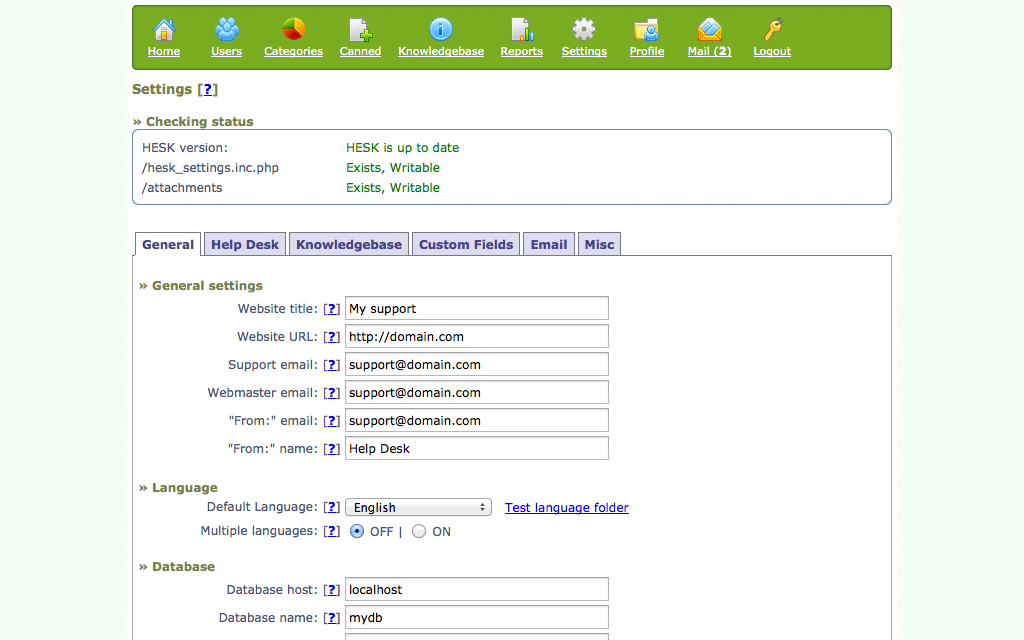Click the Logout key icon
This screenshot has width=1024, height=640.
(772, 30)
